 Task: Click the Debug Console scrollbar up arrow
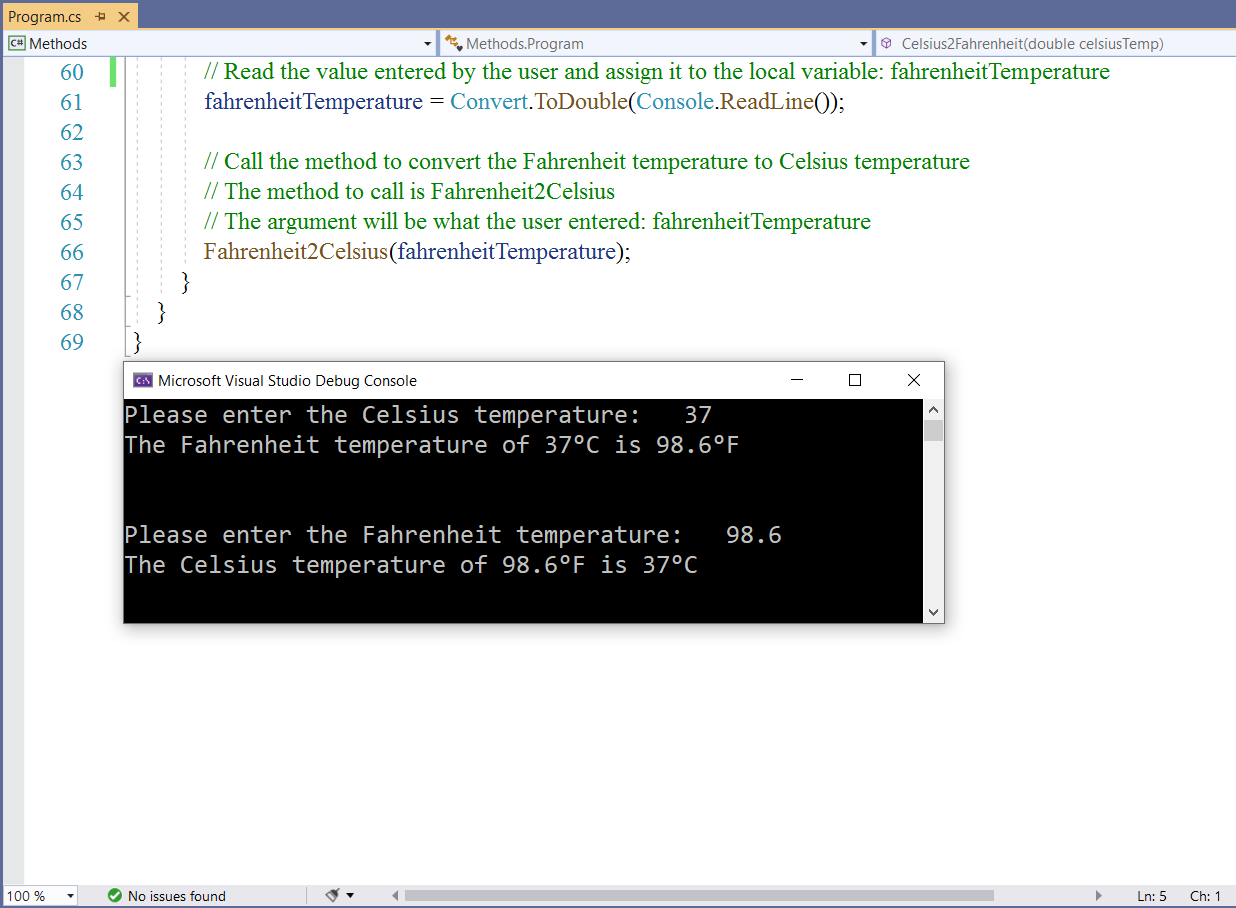coord(933,409)
